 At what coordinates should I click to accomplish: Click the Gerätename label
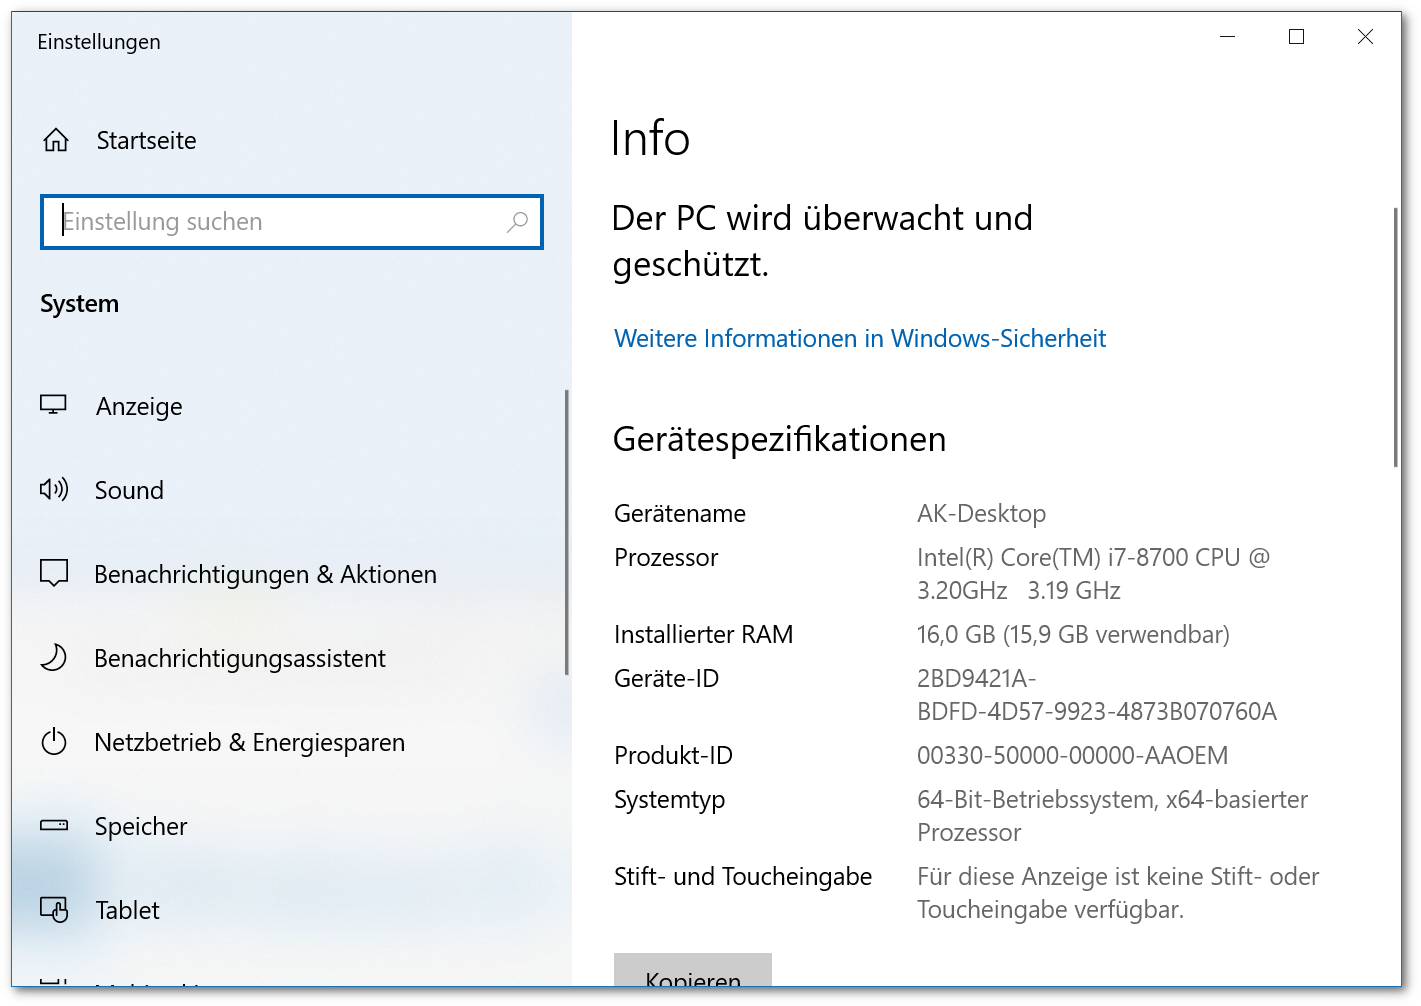click(680, 513)
